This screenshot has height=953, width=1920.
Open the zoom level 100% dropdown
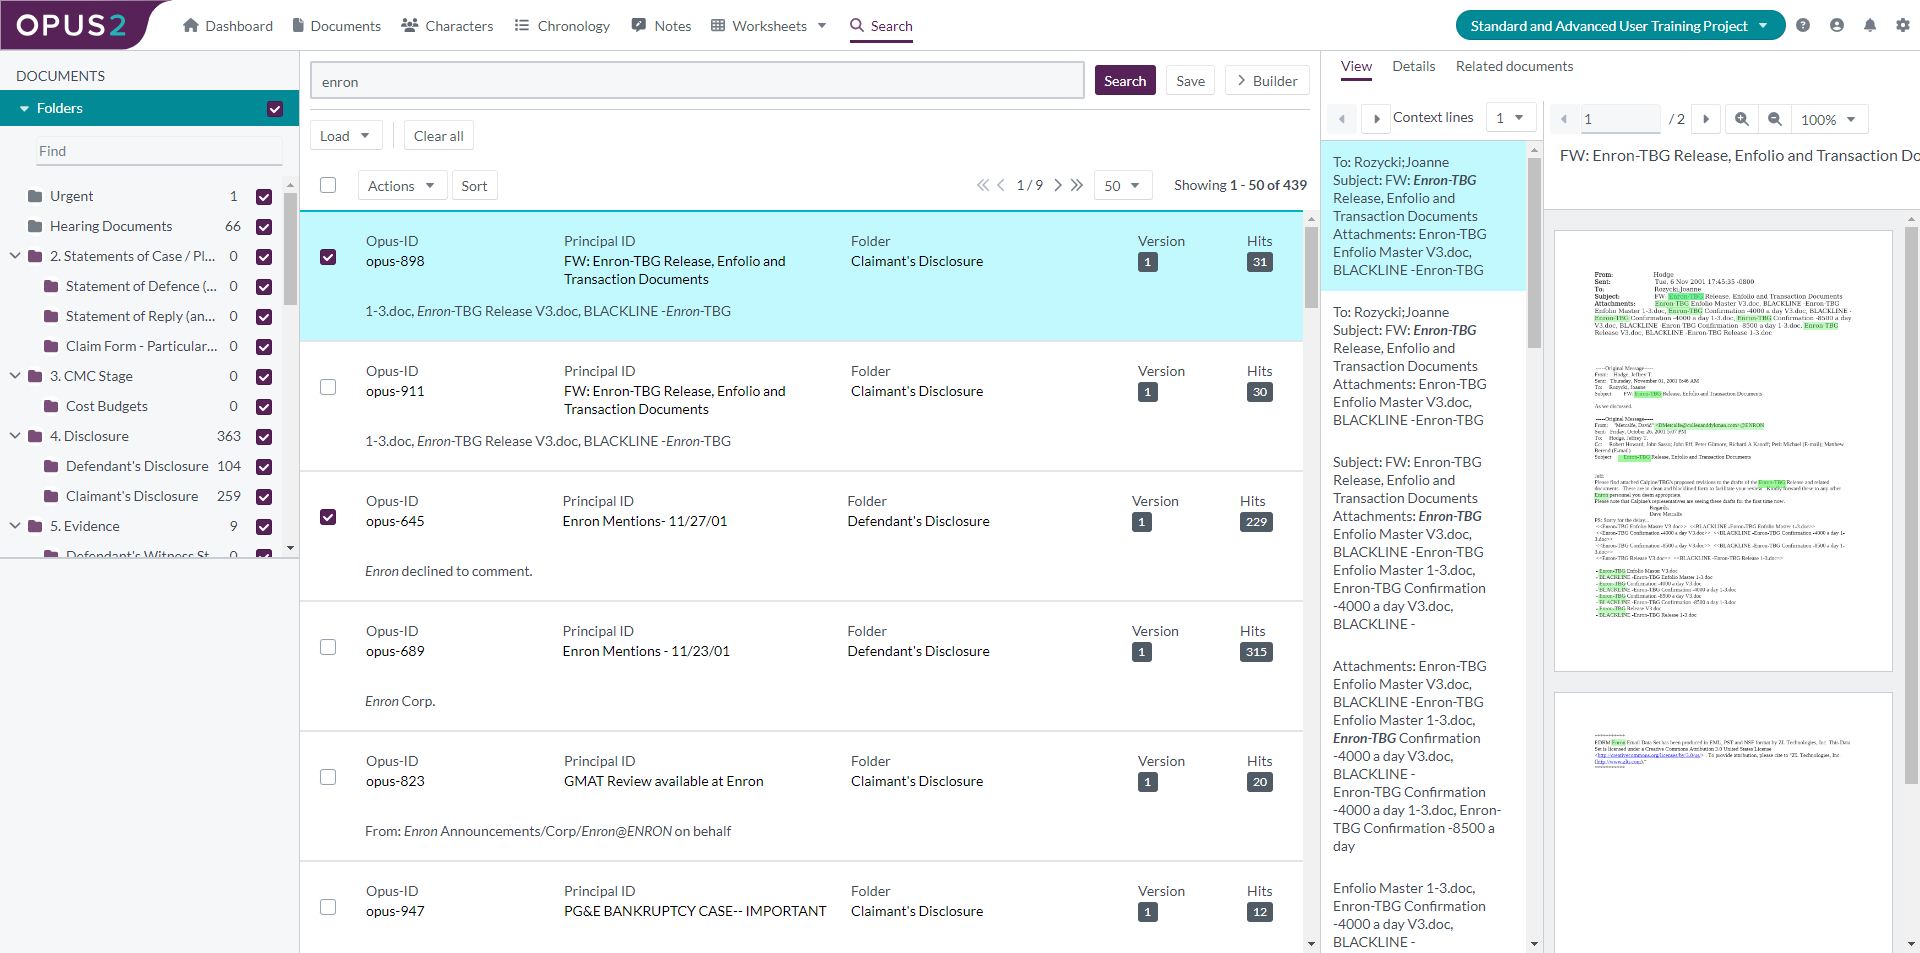[1829, 120]
